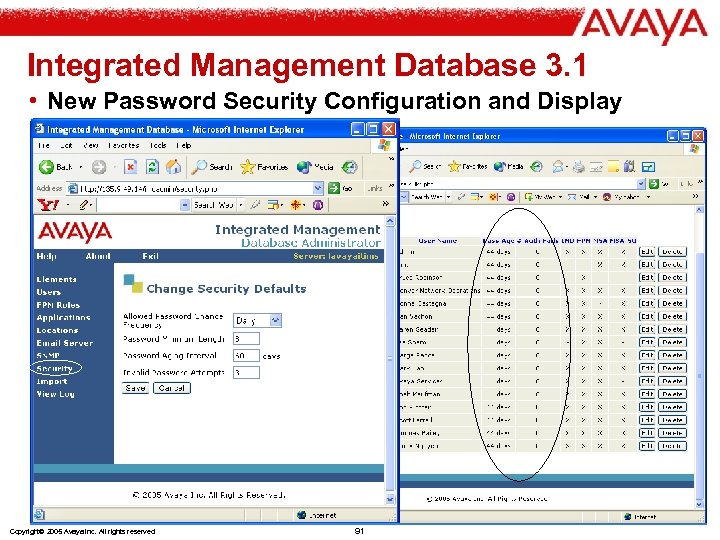Expand front Yahoo toolbar overflow chevron
This screenshot has width=720, height=540.
tap(386, 203)
